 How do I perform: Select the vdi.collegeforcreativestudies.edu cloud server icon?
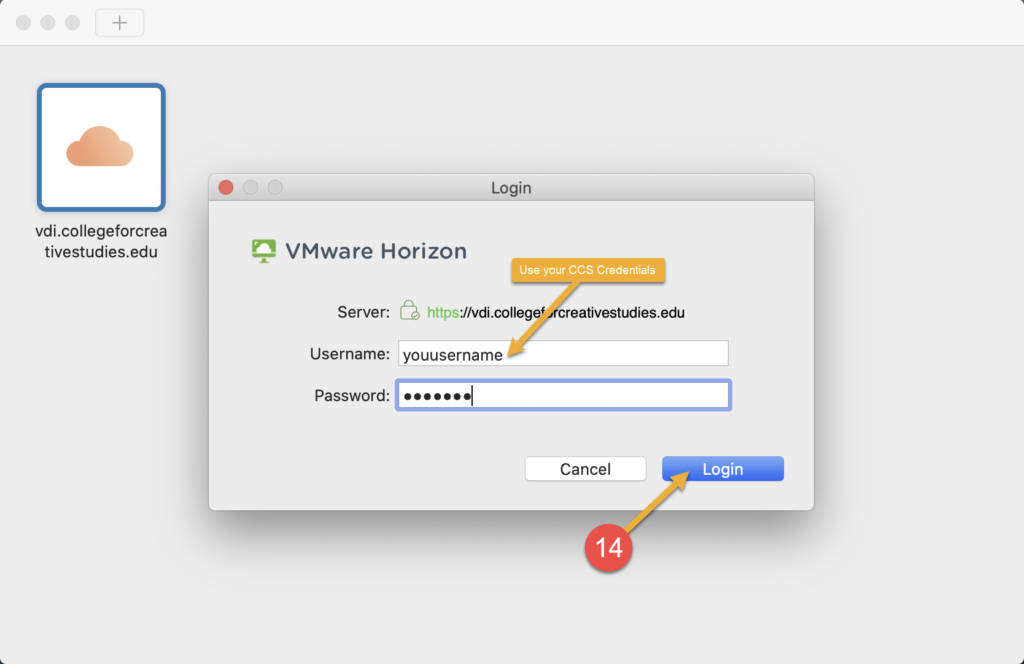(x=101, y=148)
